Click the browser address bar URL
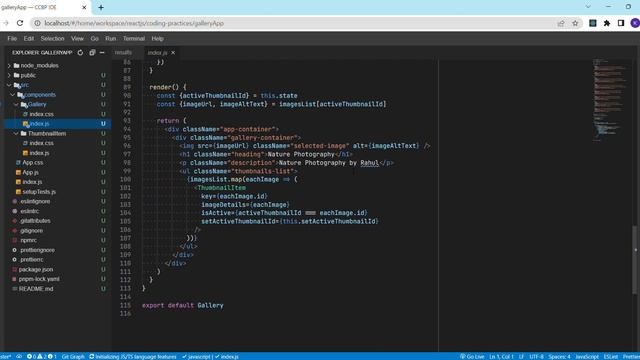 point(134,23)
